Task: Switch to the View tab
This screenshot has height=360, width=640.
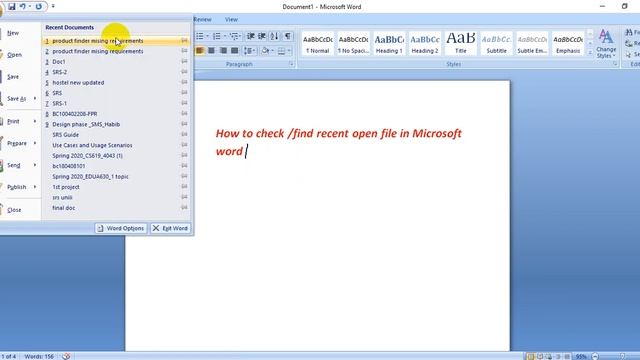Action: (x=231, y=19)
